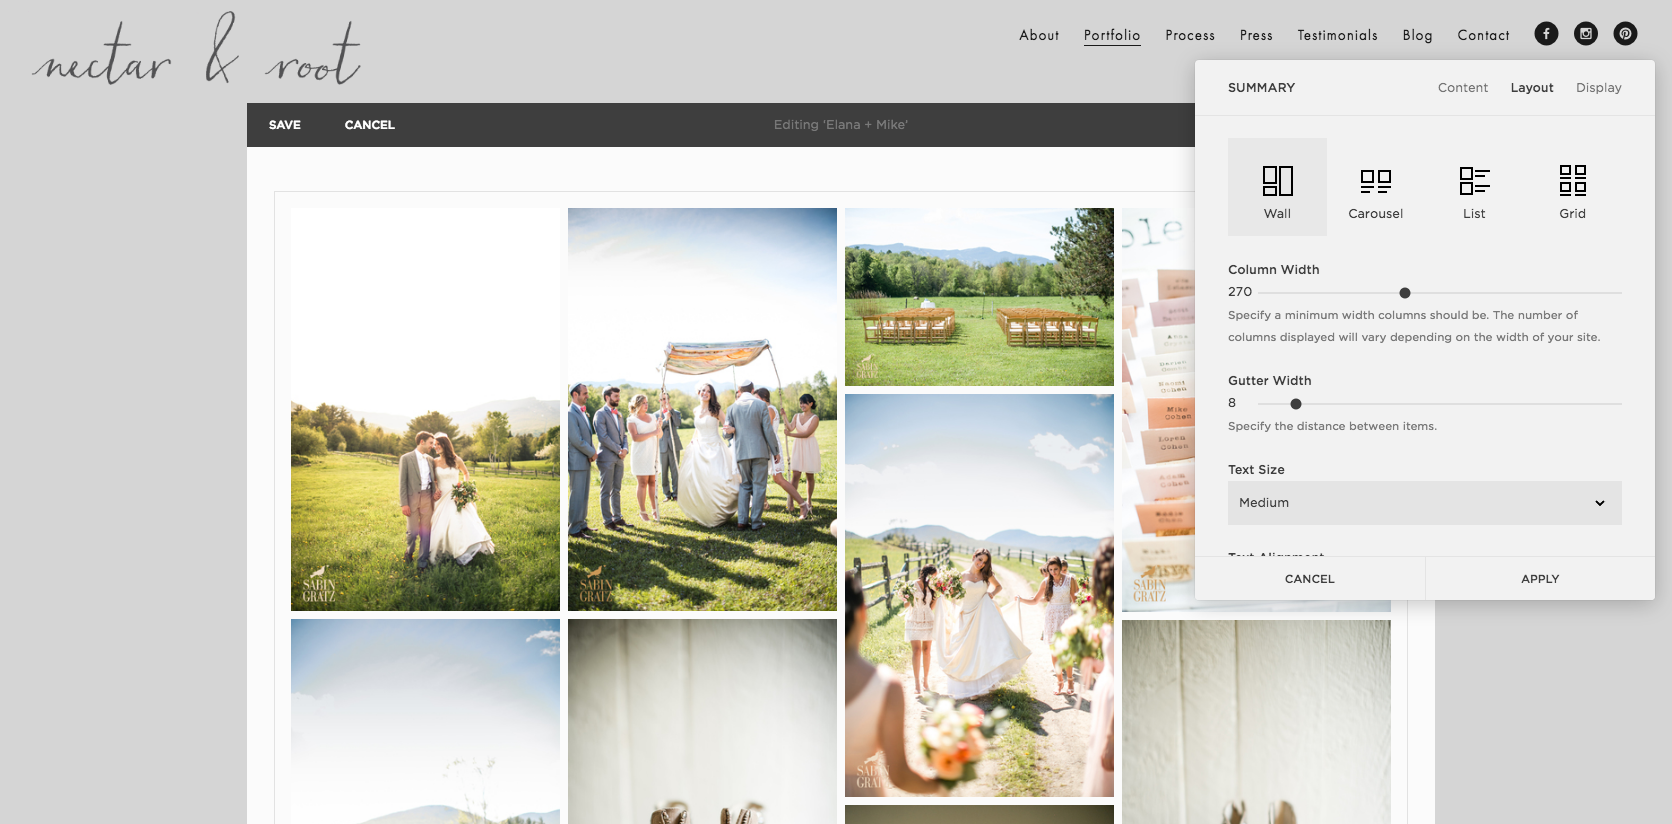Image resolution: width=1672 pixels, height=824 pixels.
Task: Switch to the Content tab
Action: coord(1463,88)
